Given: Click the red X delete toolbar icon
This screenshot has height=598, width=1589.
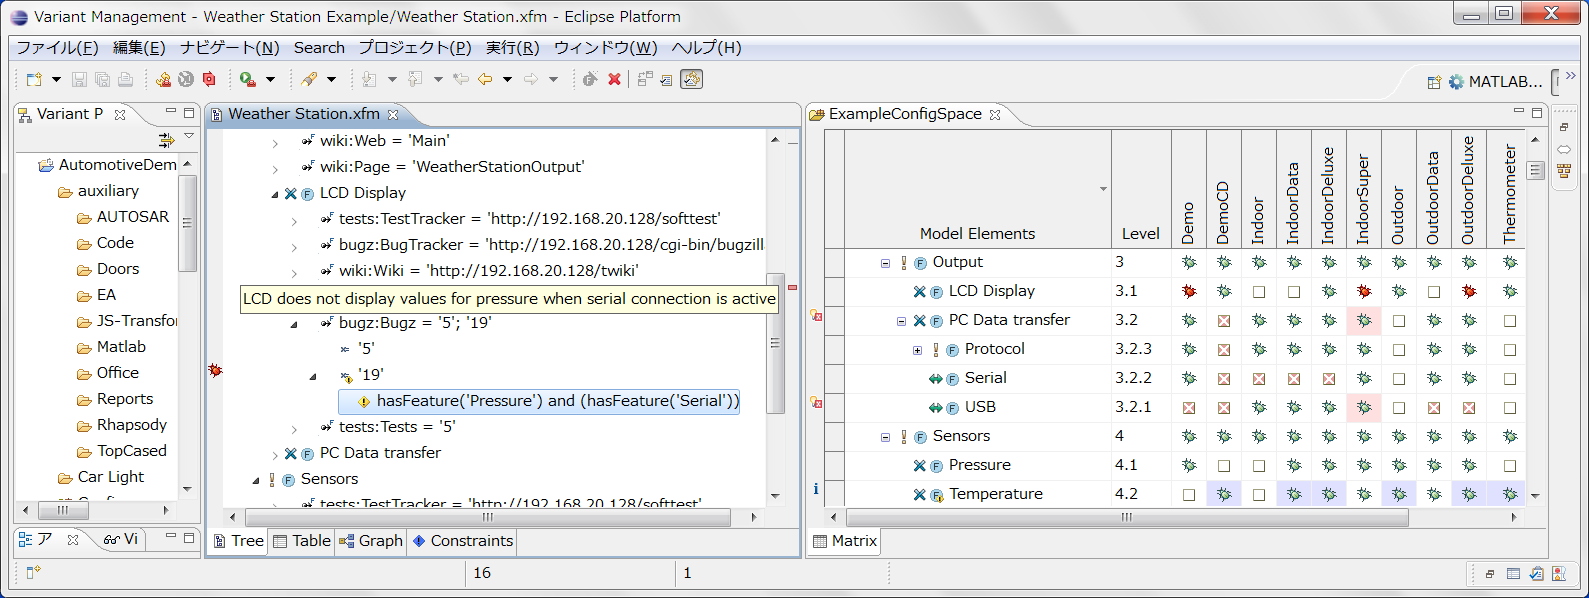Looking at the screenshot, I should point(614,79).
